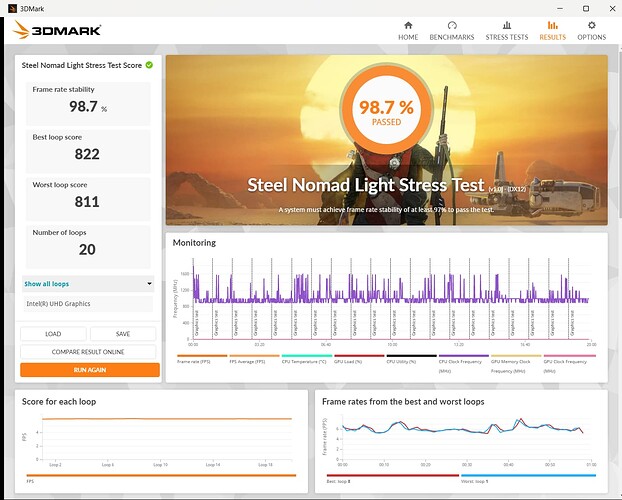This screenshot has width=622, height=500.
Task: Click the Best loop score 822 value
Action: (87, 154)
